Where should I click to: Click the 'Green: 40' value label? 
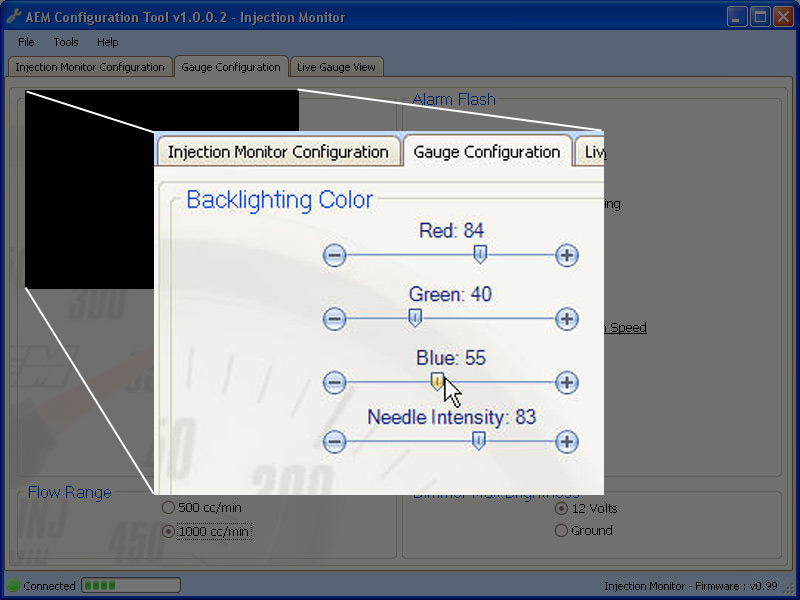pos(450,294)
